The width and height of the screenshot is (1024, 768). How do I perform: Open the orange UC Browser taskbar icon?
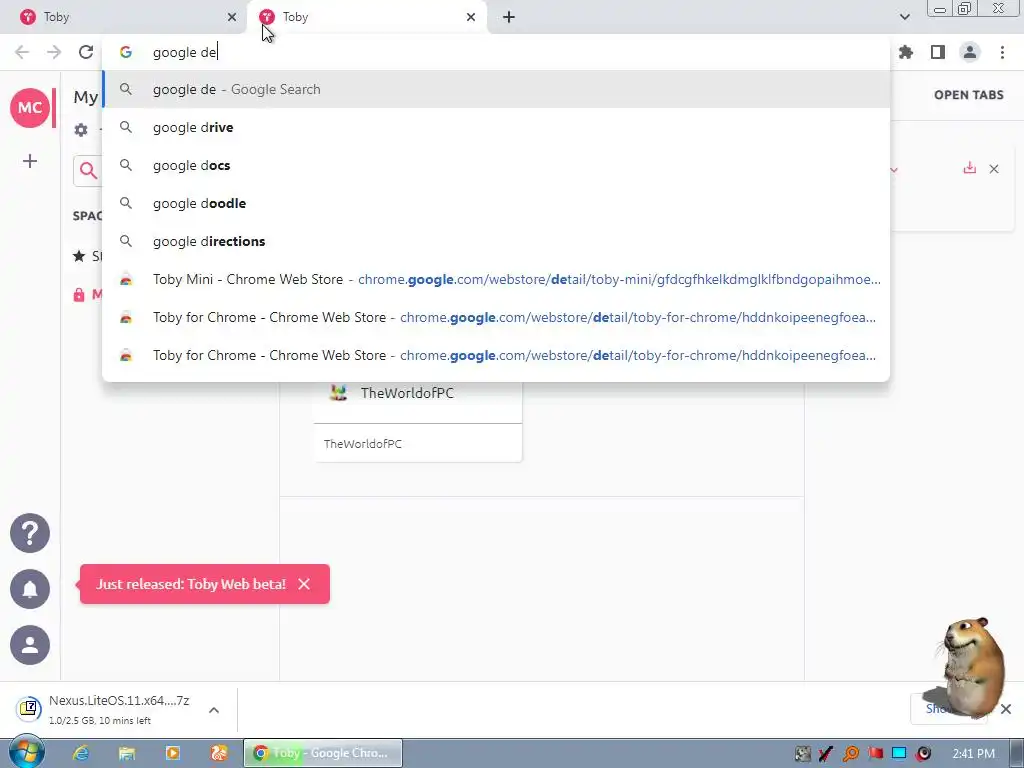[x=219, y=753]
